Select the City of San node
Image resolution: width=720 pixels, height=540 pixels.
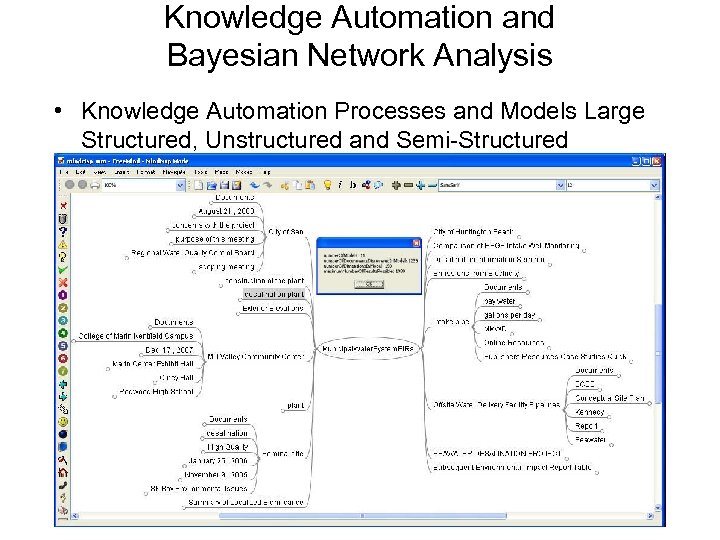286,232
